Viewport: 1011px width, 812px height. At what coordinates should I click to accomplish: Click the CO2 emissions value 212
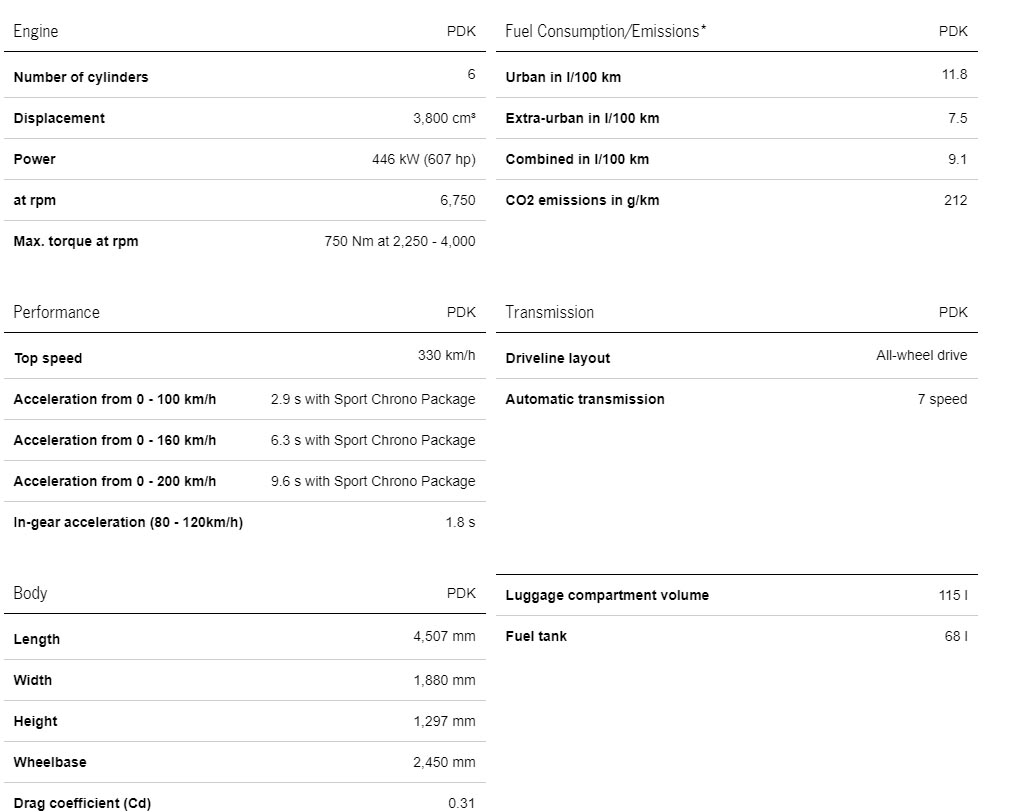pos(956,200)
